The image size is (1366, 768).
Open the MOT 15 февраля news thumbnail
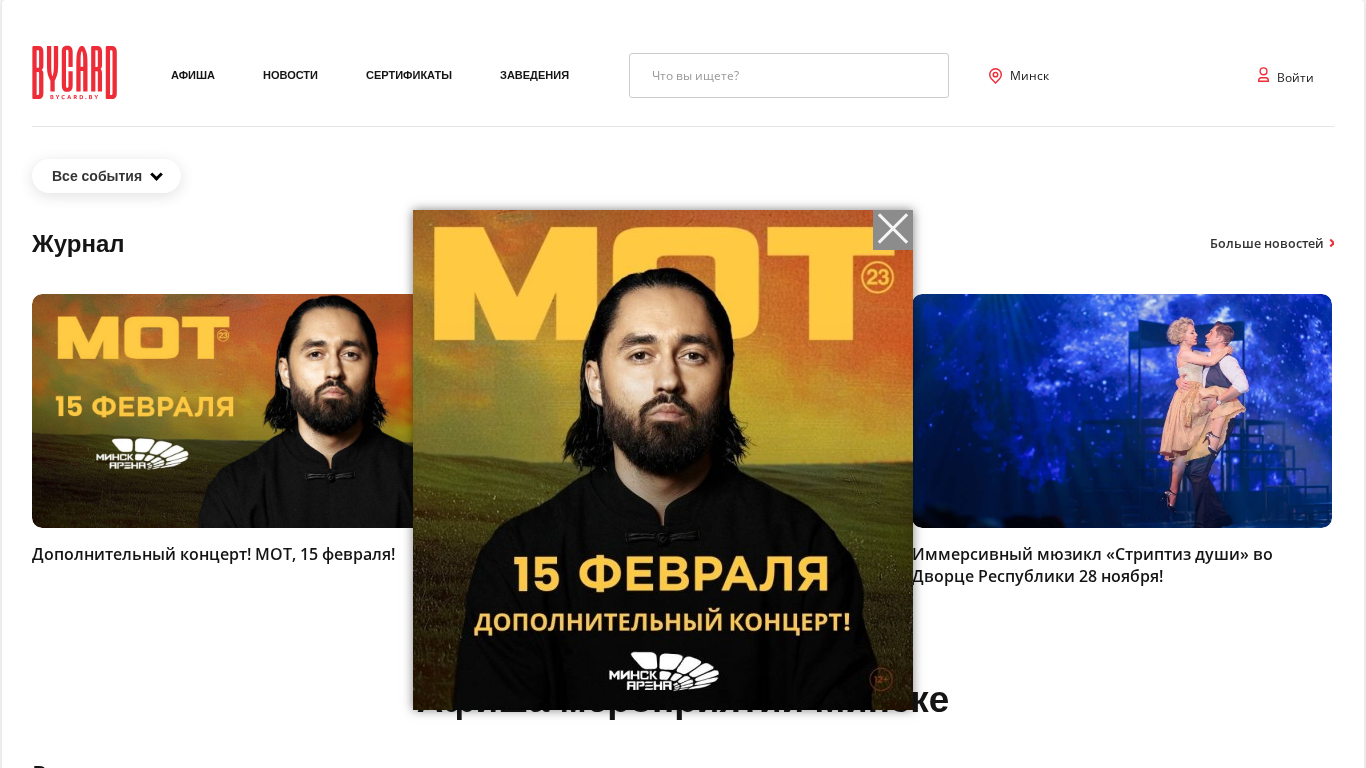tap(222, 411)
